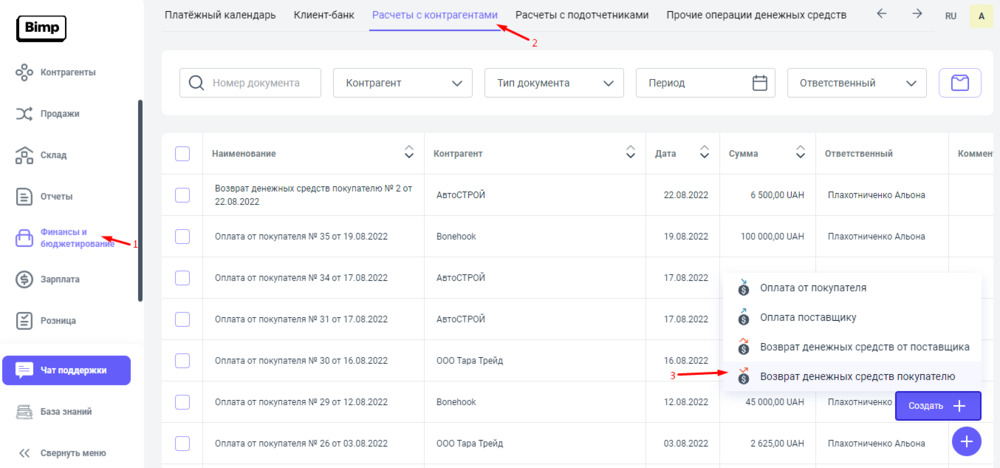
Task: Open the Чат поддержки support chat
Action: pyautogui.click(x=66, y=370)
